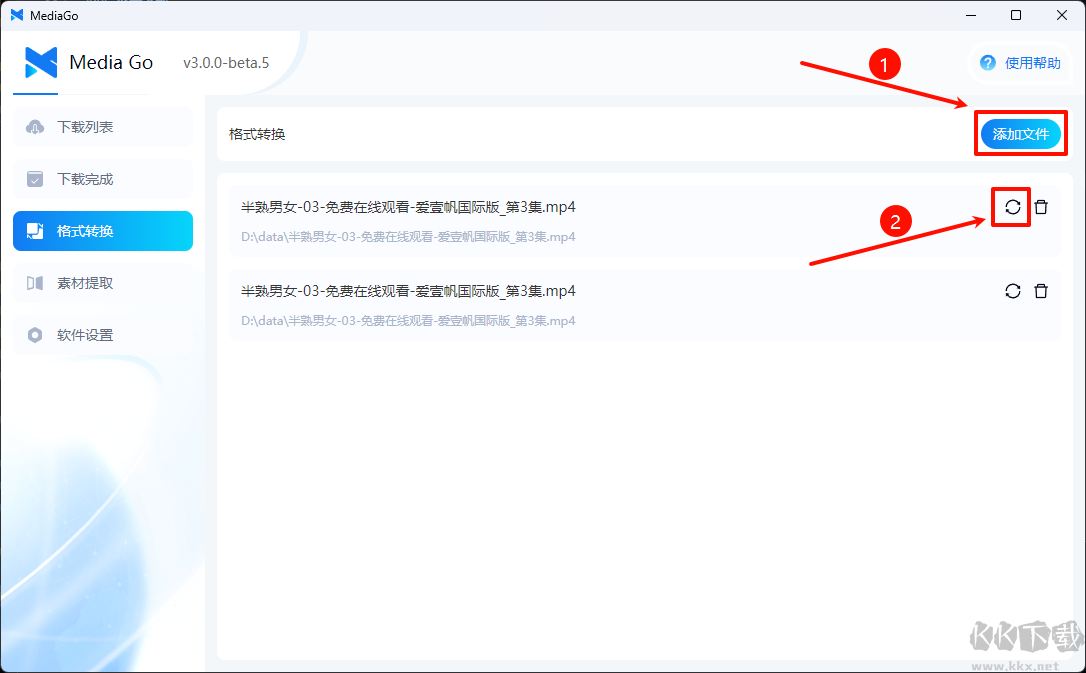Click the v3.0.0-beta.5 version label
The width and height of the screenshot is (1086, 673).
coord(226,63)
